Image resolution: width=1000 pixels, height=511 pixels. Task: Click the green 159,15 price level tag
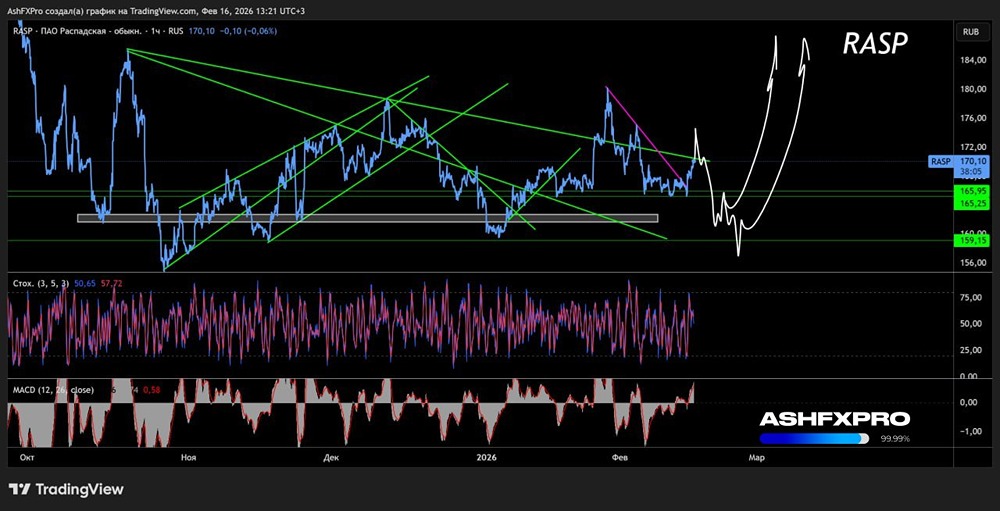(x=970, y=241)
